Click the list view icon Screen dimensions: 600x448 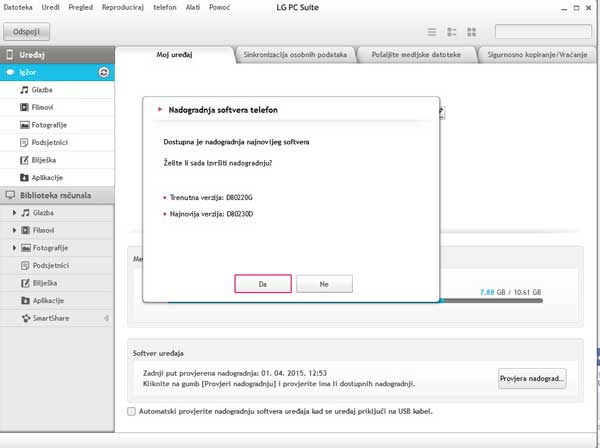click(432, 32)
